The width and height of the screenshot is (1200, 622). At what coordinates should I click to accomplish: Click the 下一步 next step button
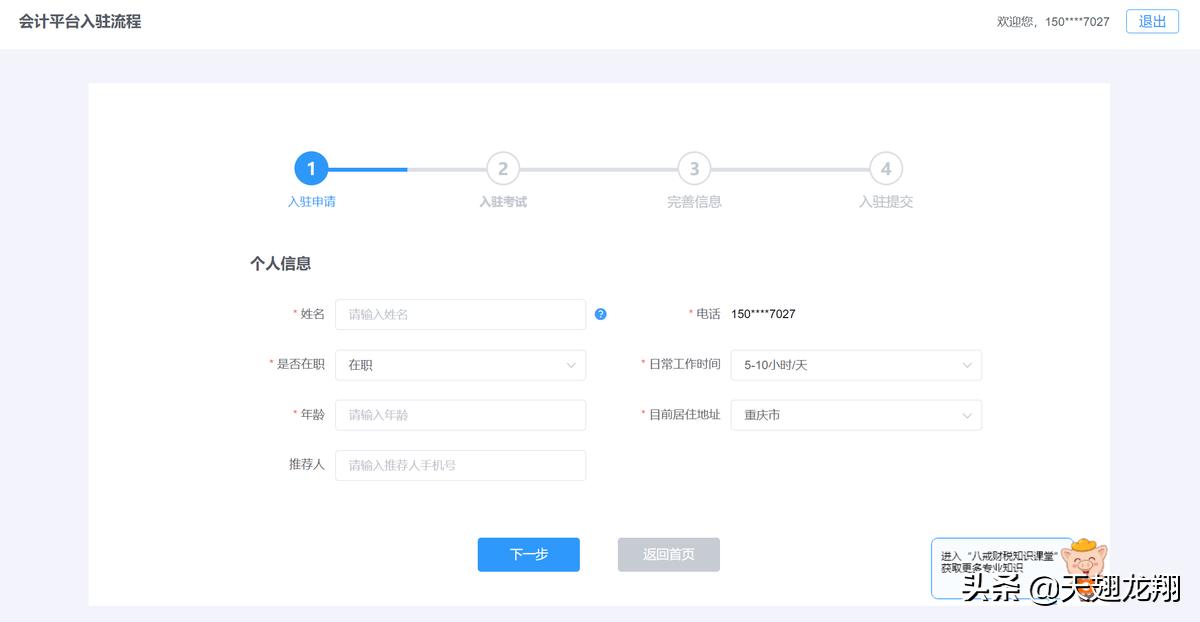(528, 554)
